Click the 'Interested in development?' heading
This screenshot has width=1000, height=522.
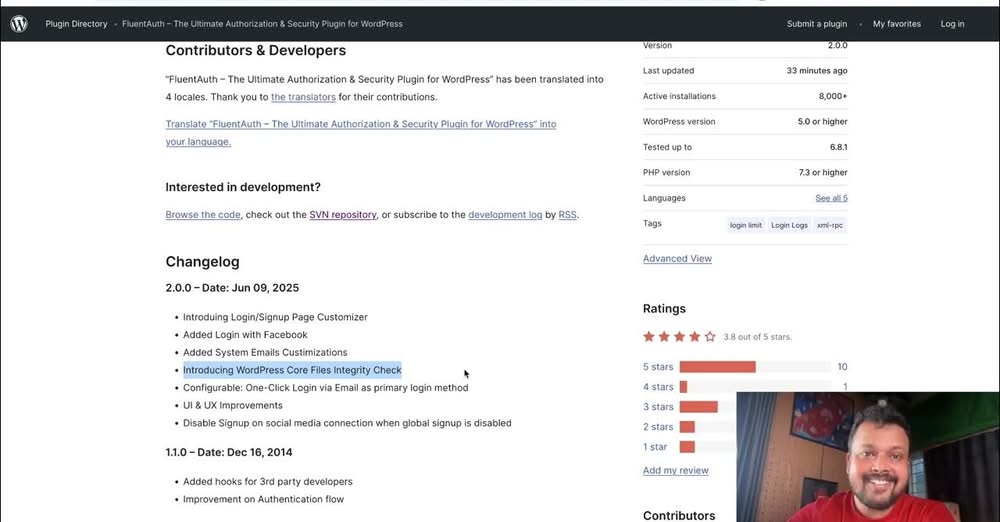coord(243,187)
